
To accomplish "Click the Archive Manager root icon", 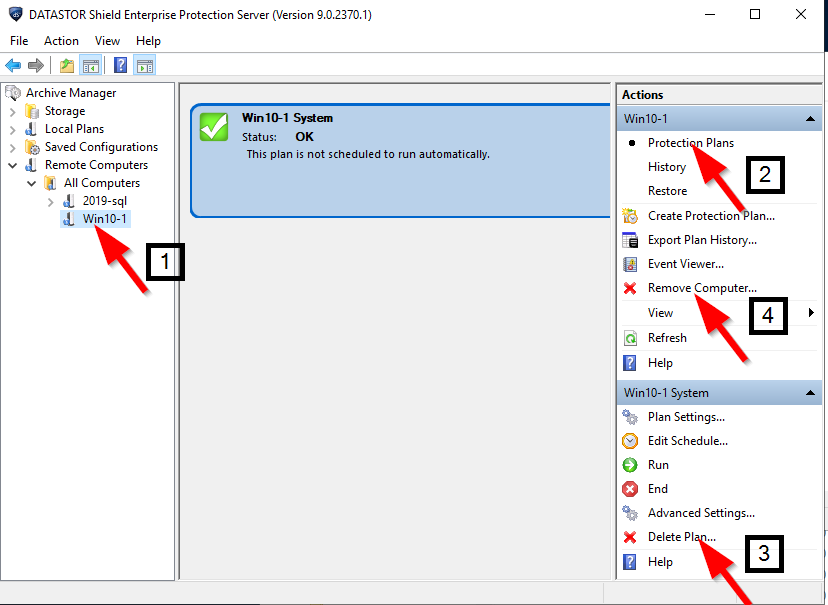I will point(13,93).
